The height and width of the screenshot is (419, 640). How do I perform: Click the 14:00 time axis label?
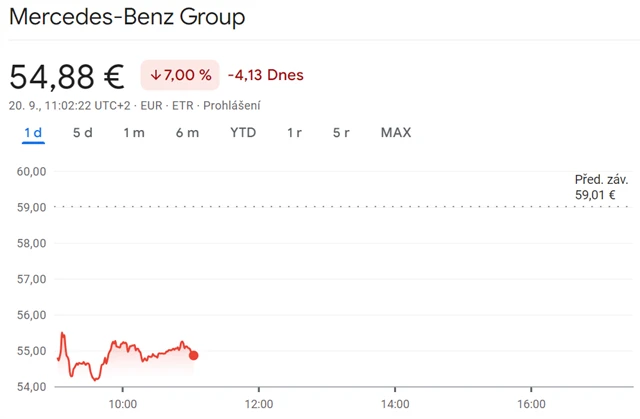(395, 404)
